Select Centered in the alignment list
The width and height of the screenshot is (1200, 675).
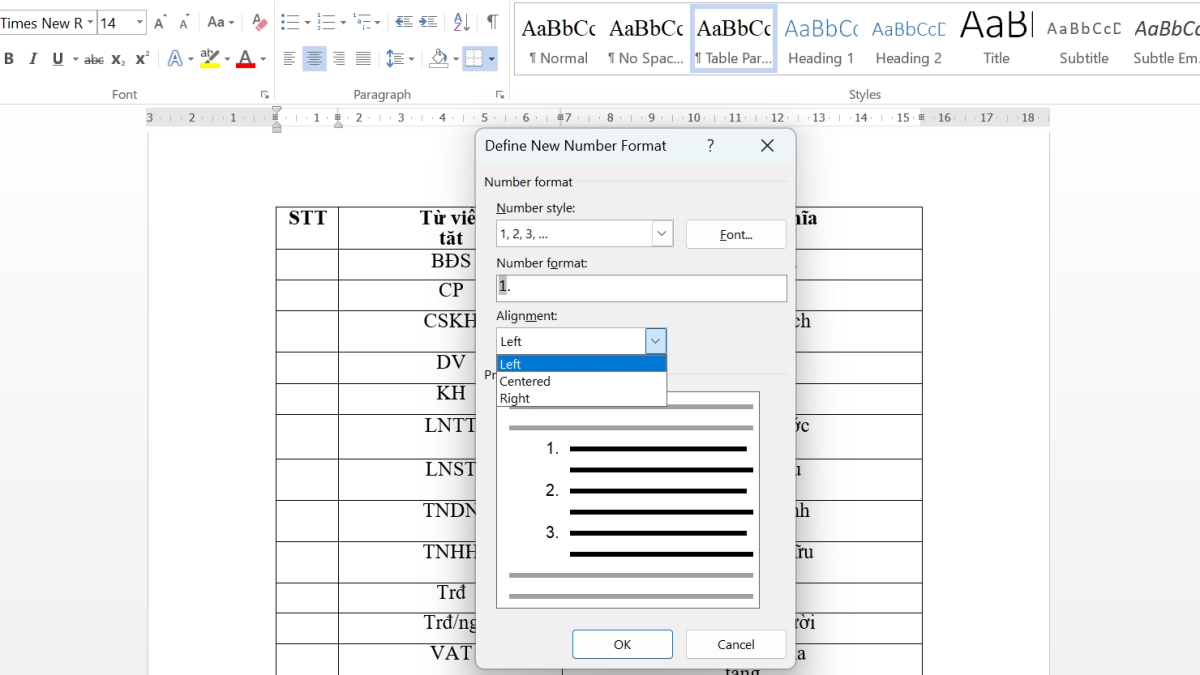point(524,381)
